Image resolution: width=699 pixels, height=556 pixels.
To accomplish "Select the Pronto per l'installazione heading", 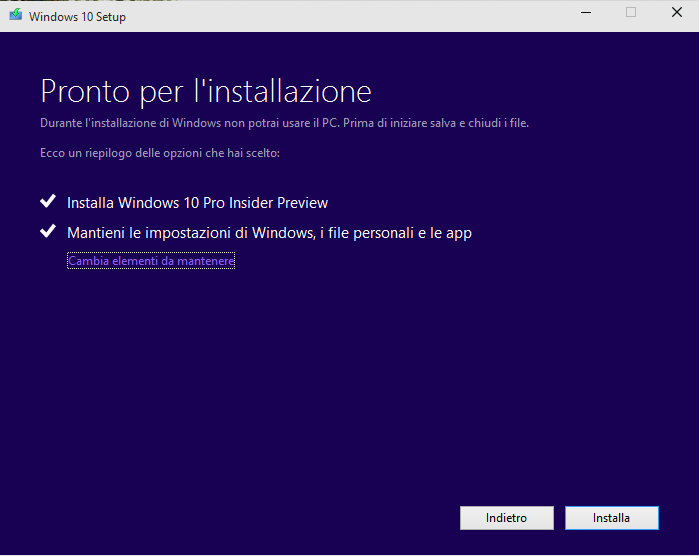I will 206,92.
